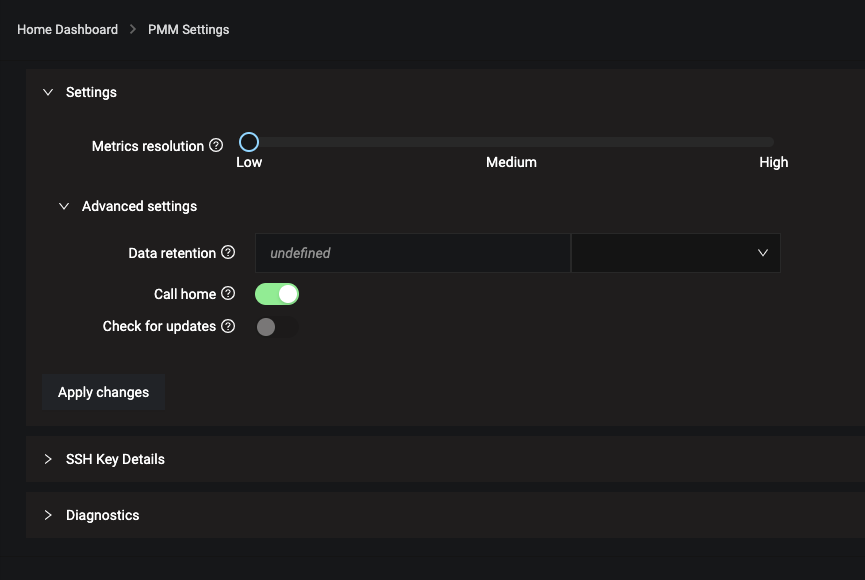Image resolution: width=865 pixels, height=580 pixels.
Task: Set metrics resolution to High on the slider
Action: pos(772,142)
